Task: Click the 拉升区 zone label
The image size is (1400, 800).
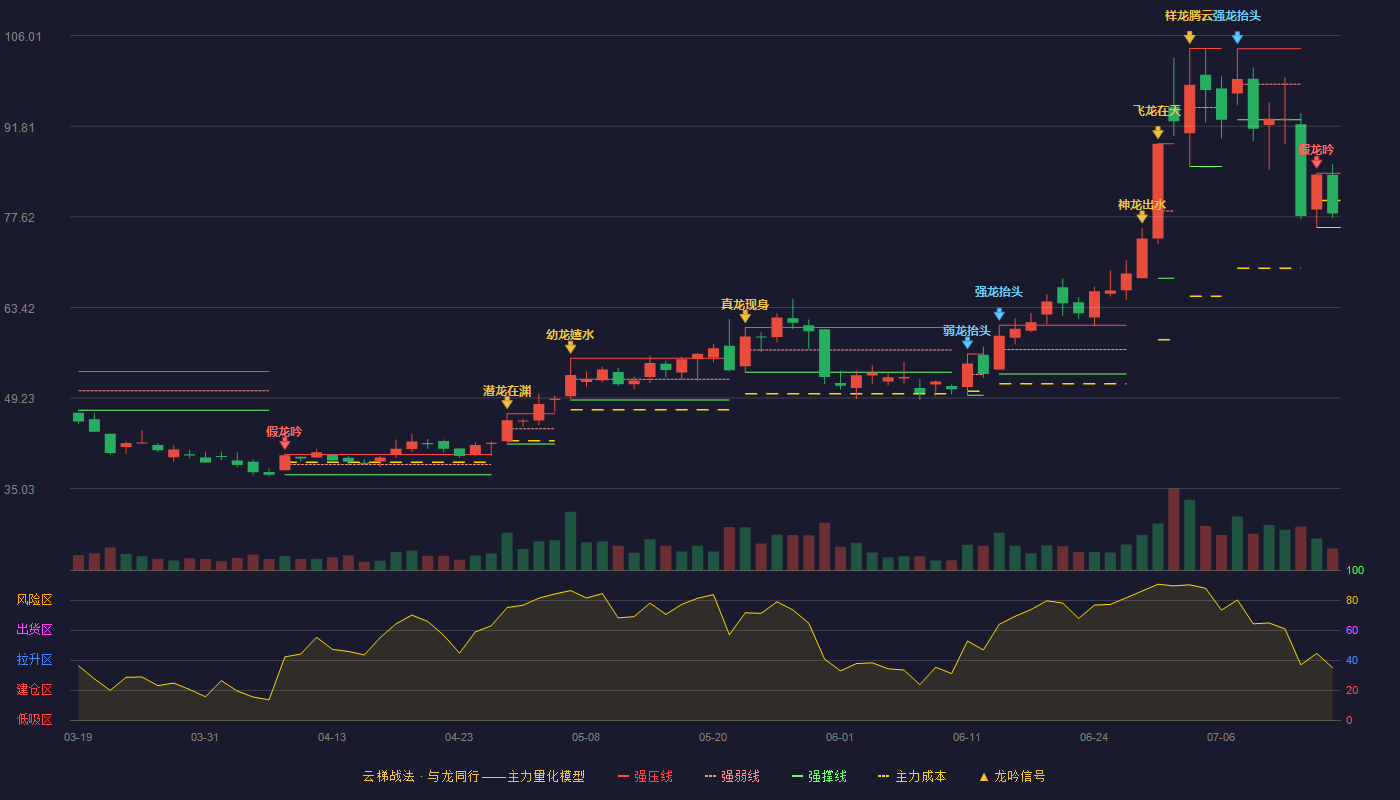Action: tap(34, 660)
